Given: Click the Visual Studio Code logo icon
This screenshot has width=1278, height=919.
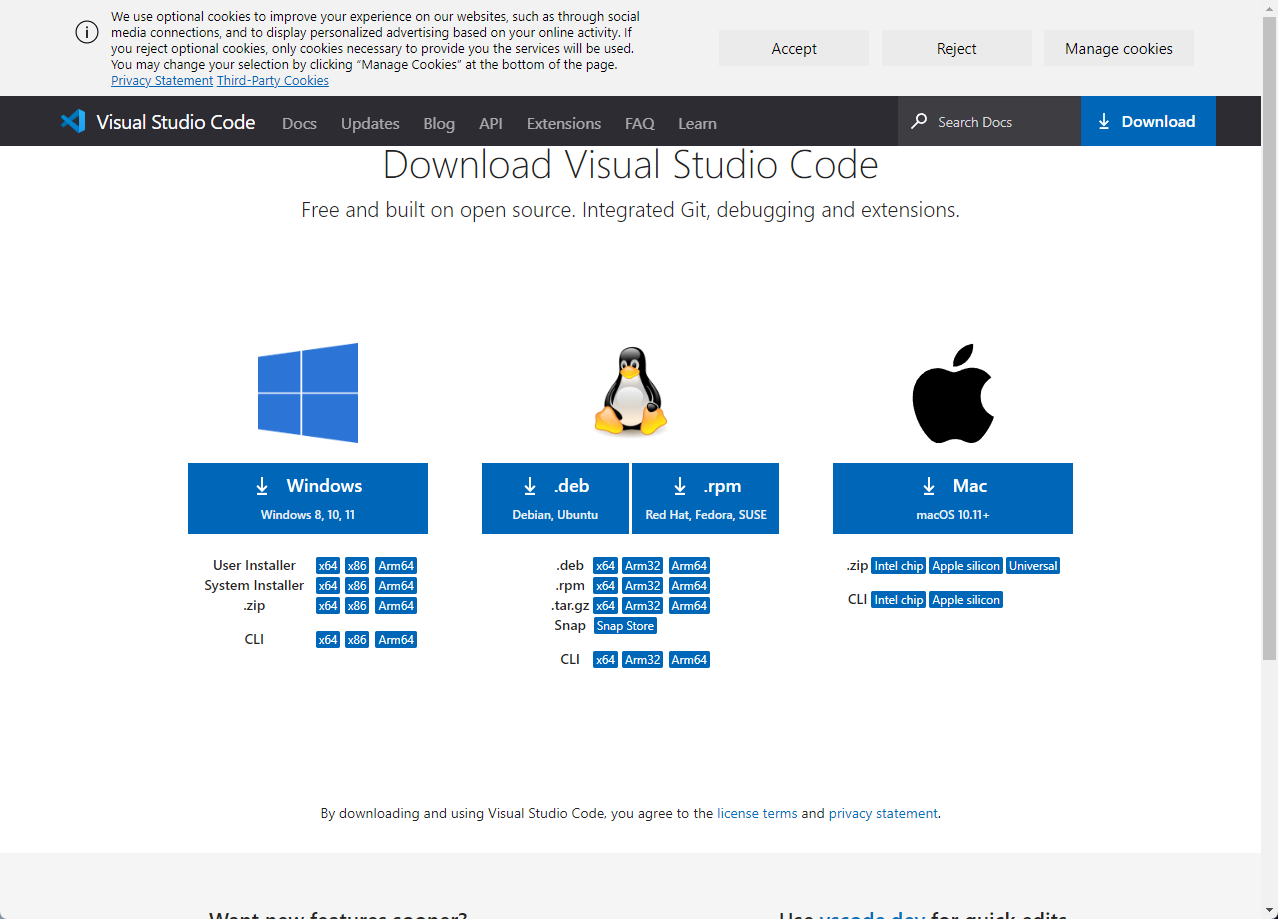Looking at the screenshot, I should click(x=73, y=122).
